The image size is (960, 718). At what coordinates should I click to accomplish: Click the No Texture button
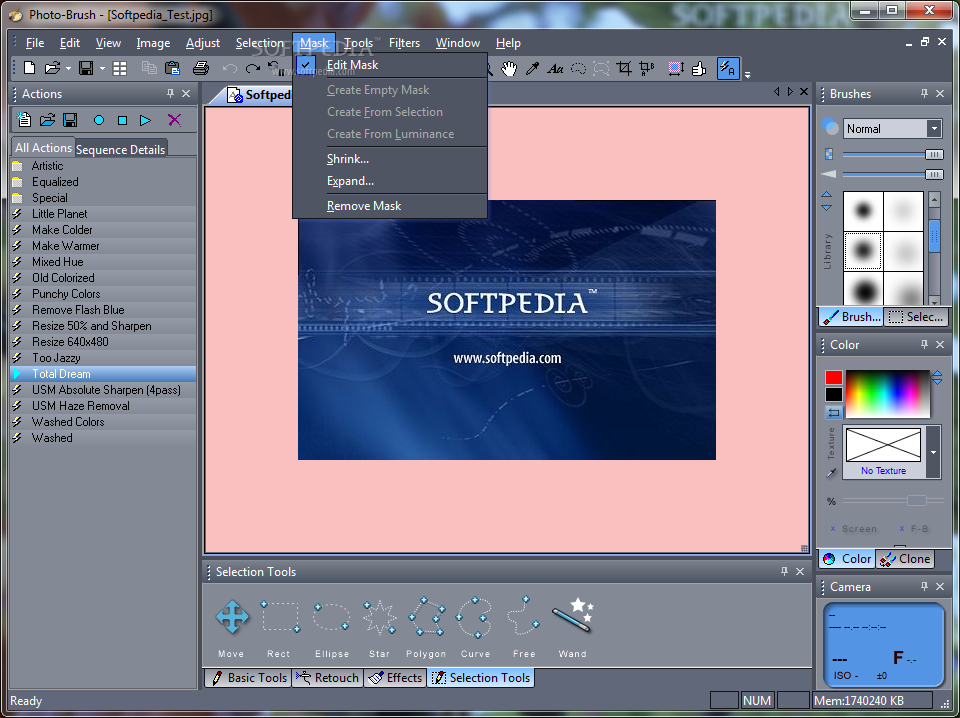(883, 452)
